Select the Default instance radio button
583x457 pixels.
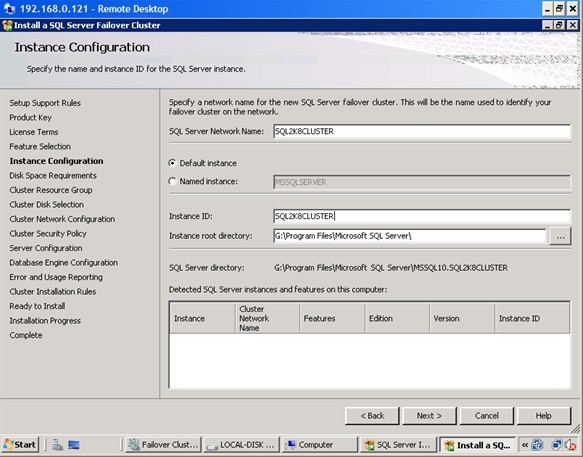pyautogui.click(x=172, y=163)
